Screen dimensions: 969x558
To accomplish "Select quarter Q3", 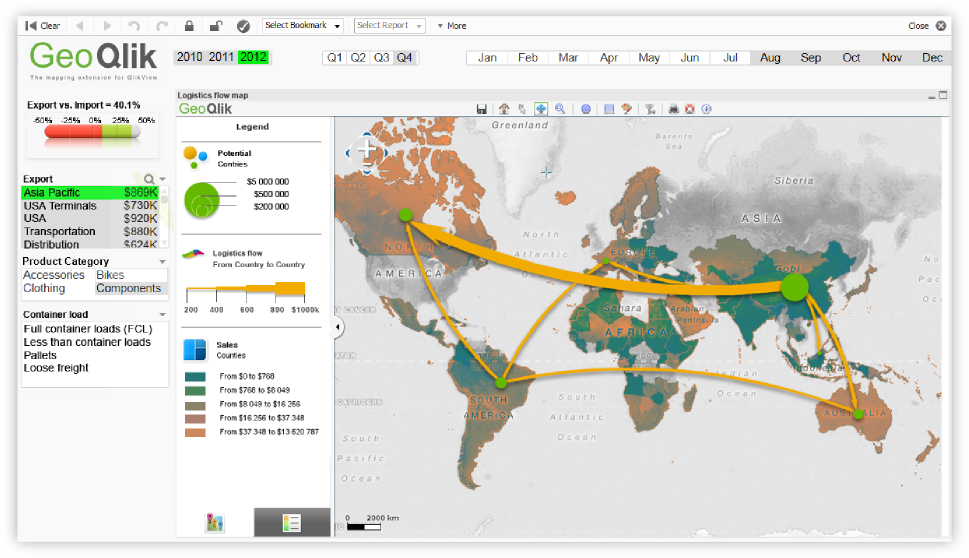I will click(381, 58).
